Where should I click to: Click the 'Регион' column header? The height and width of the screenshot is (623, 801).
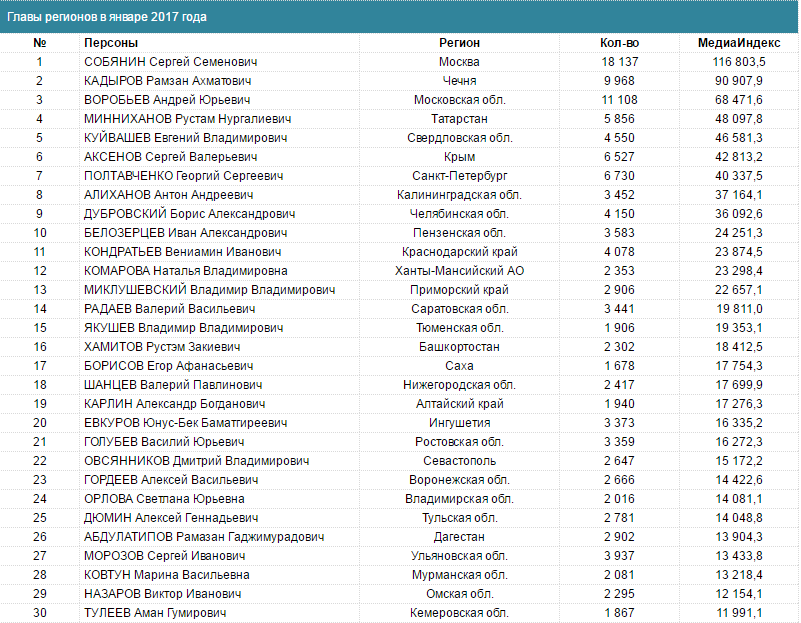coord(459,43)
